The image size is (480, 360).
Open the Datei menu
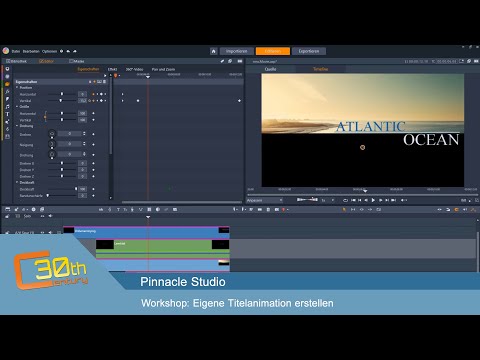tap(16, 51)
